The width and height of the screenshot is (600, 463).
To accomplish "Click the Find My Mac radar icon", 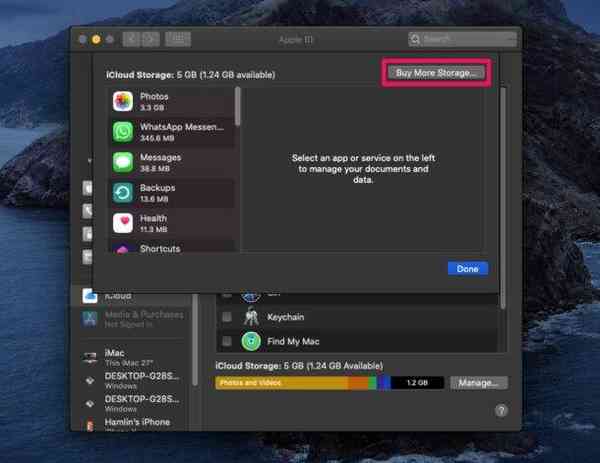I will [x=251, y=341].
